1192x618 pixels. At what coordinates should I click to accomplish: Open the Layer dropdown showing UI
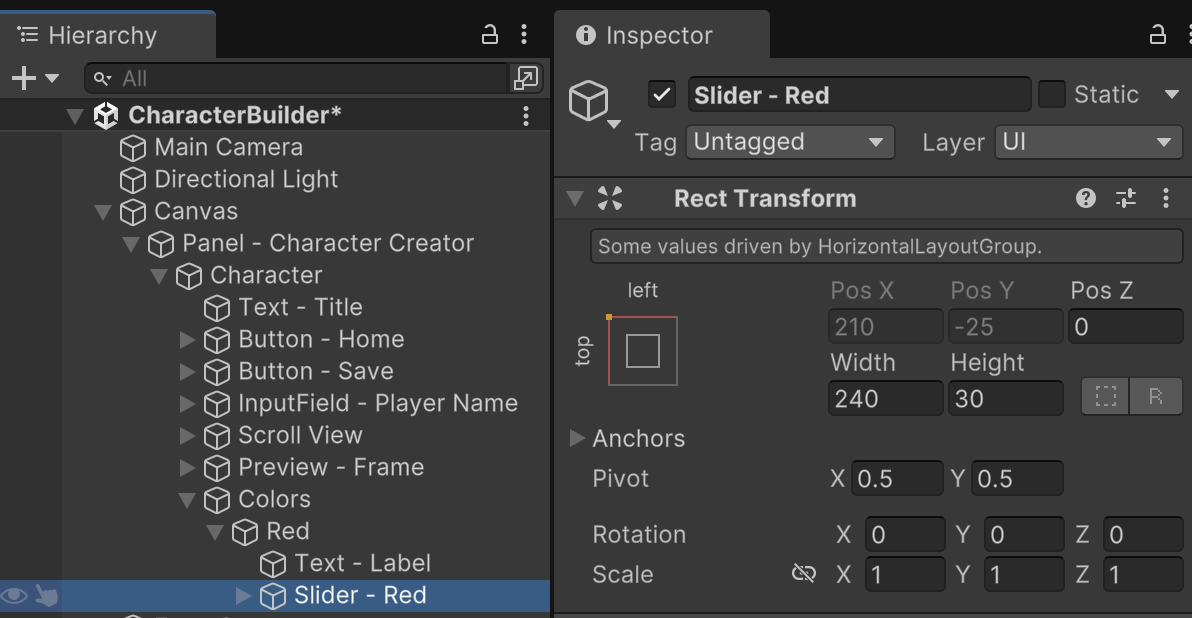1089,142
